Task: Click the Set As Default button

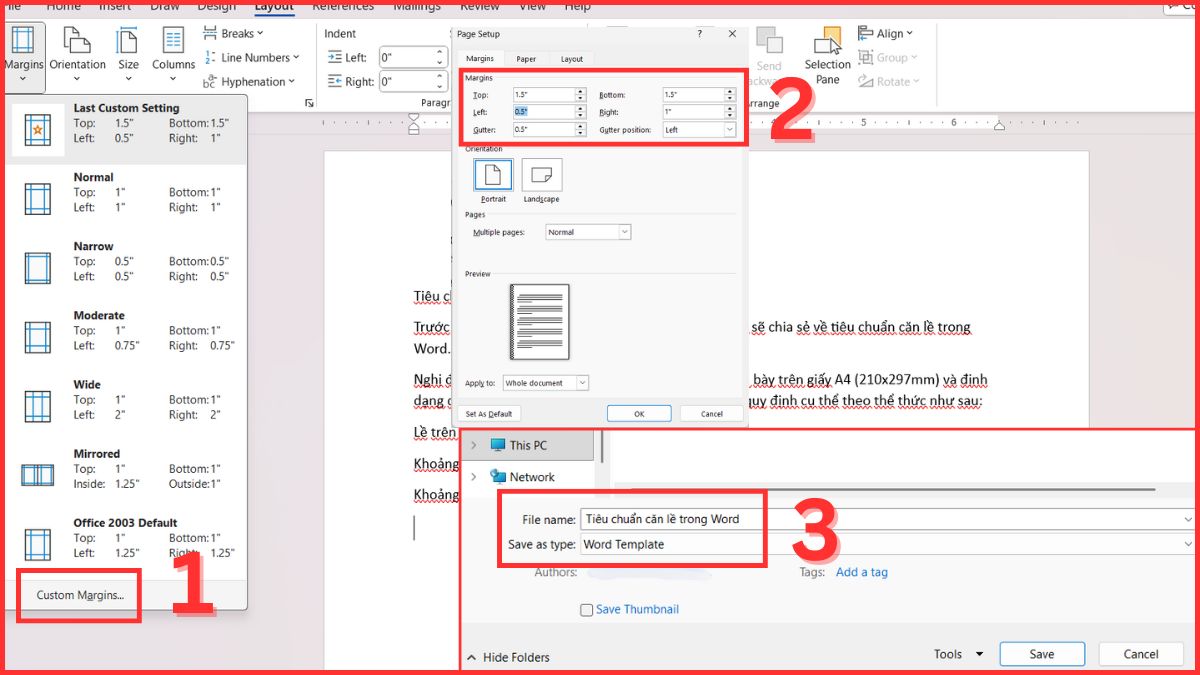Action: [x=490, y=413]
